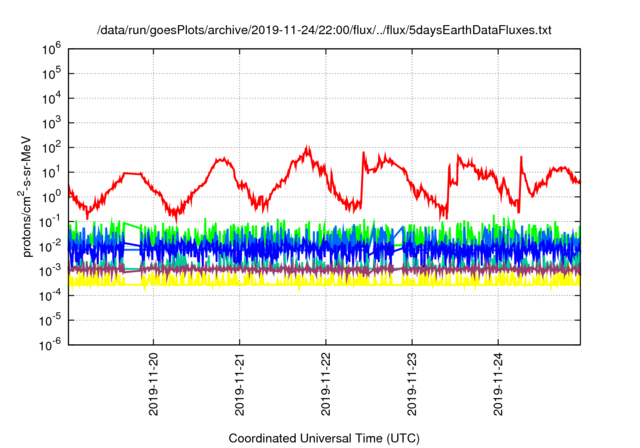640x448 pixels.
Task: Select the 10^2 y-axis label
Action: point(51,148)
